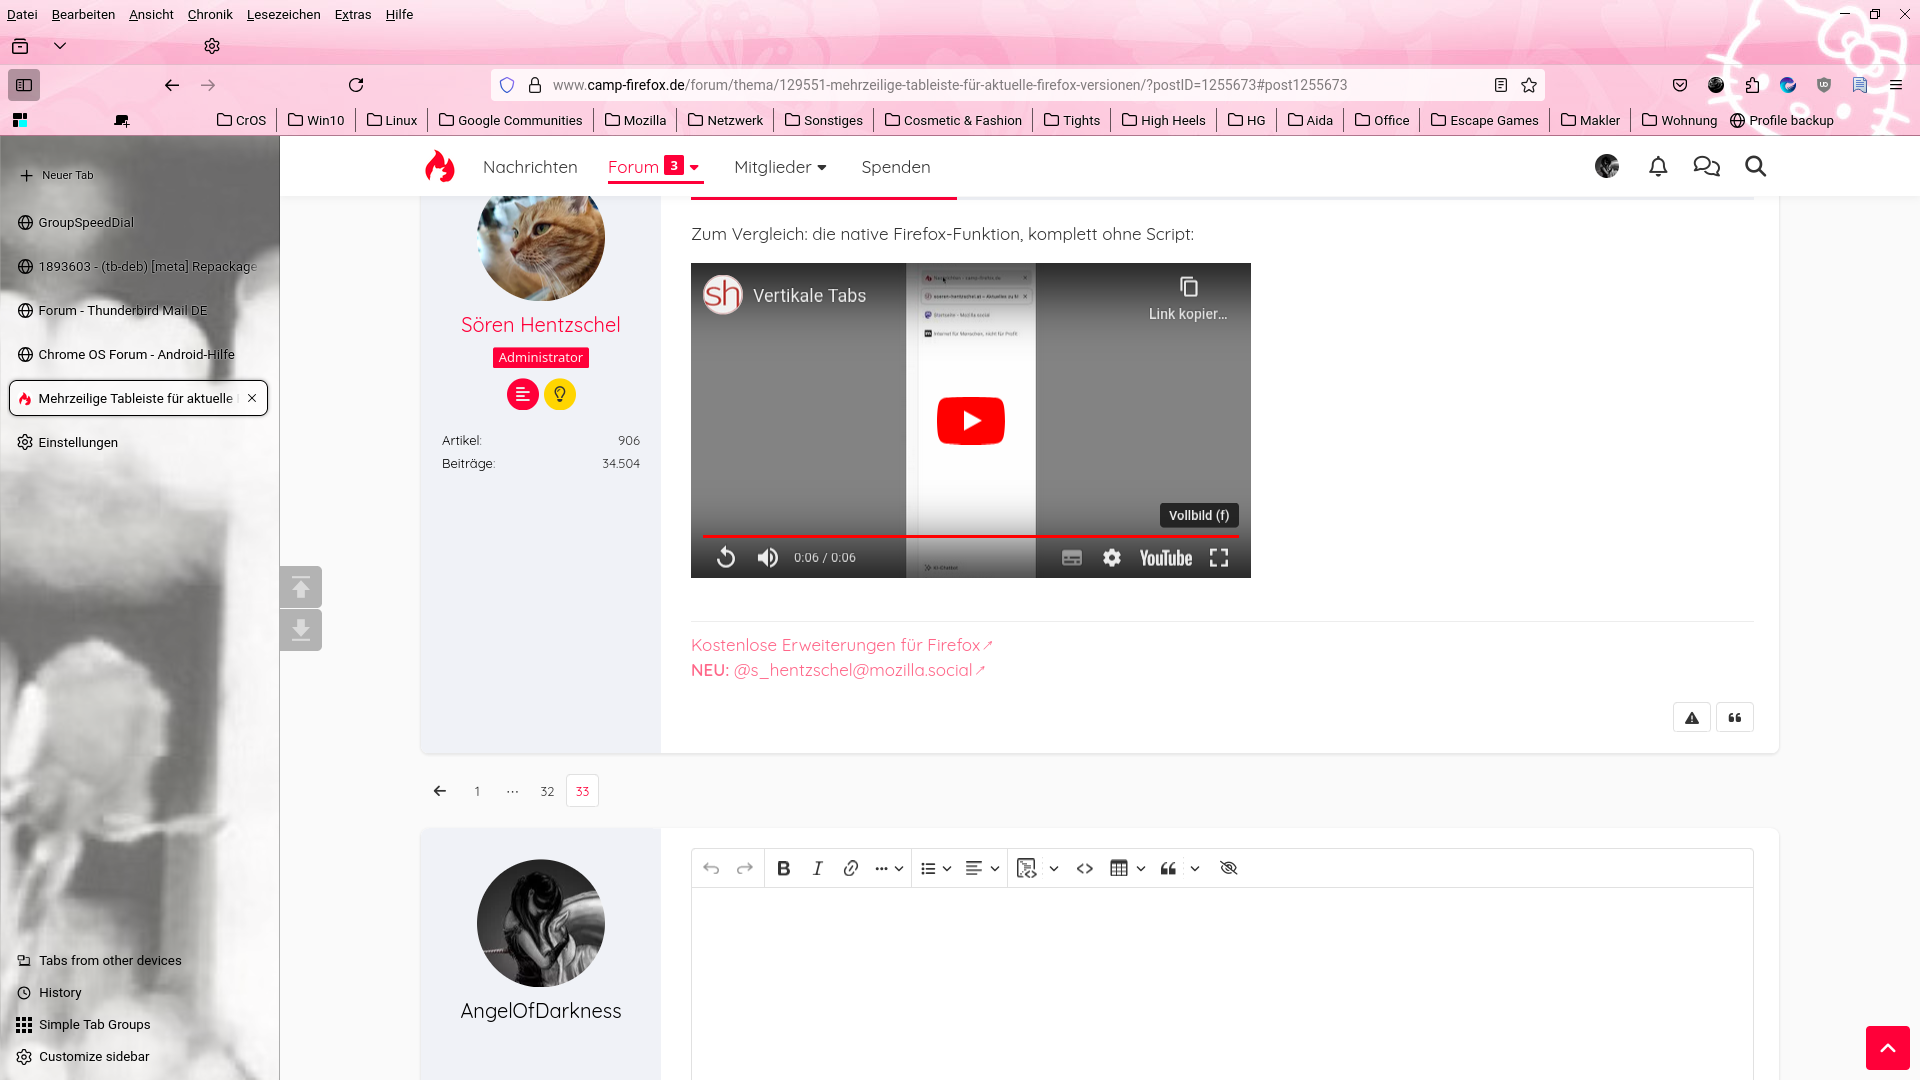
Task: Switch to Chrome OS Forum tab
Action: click(x=136, y=354)
